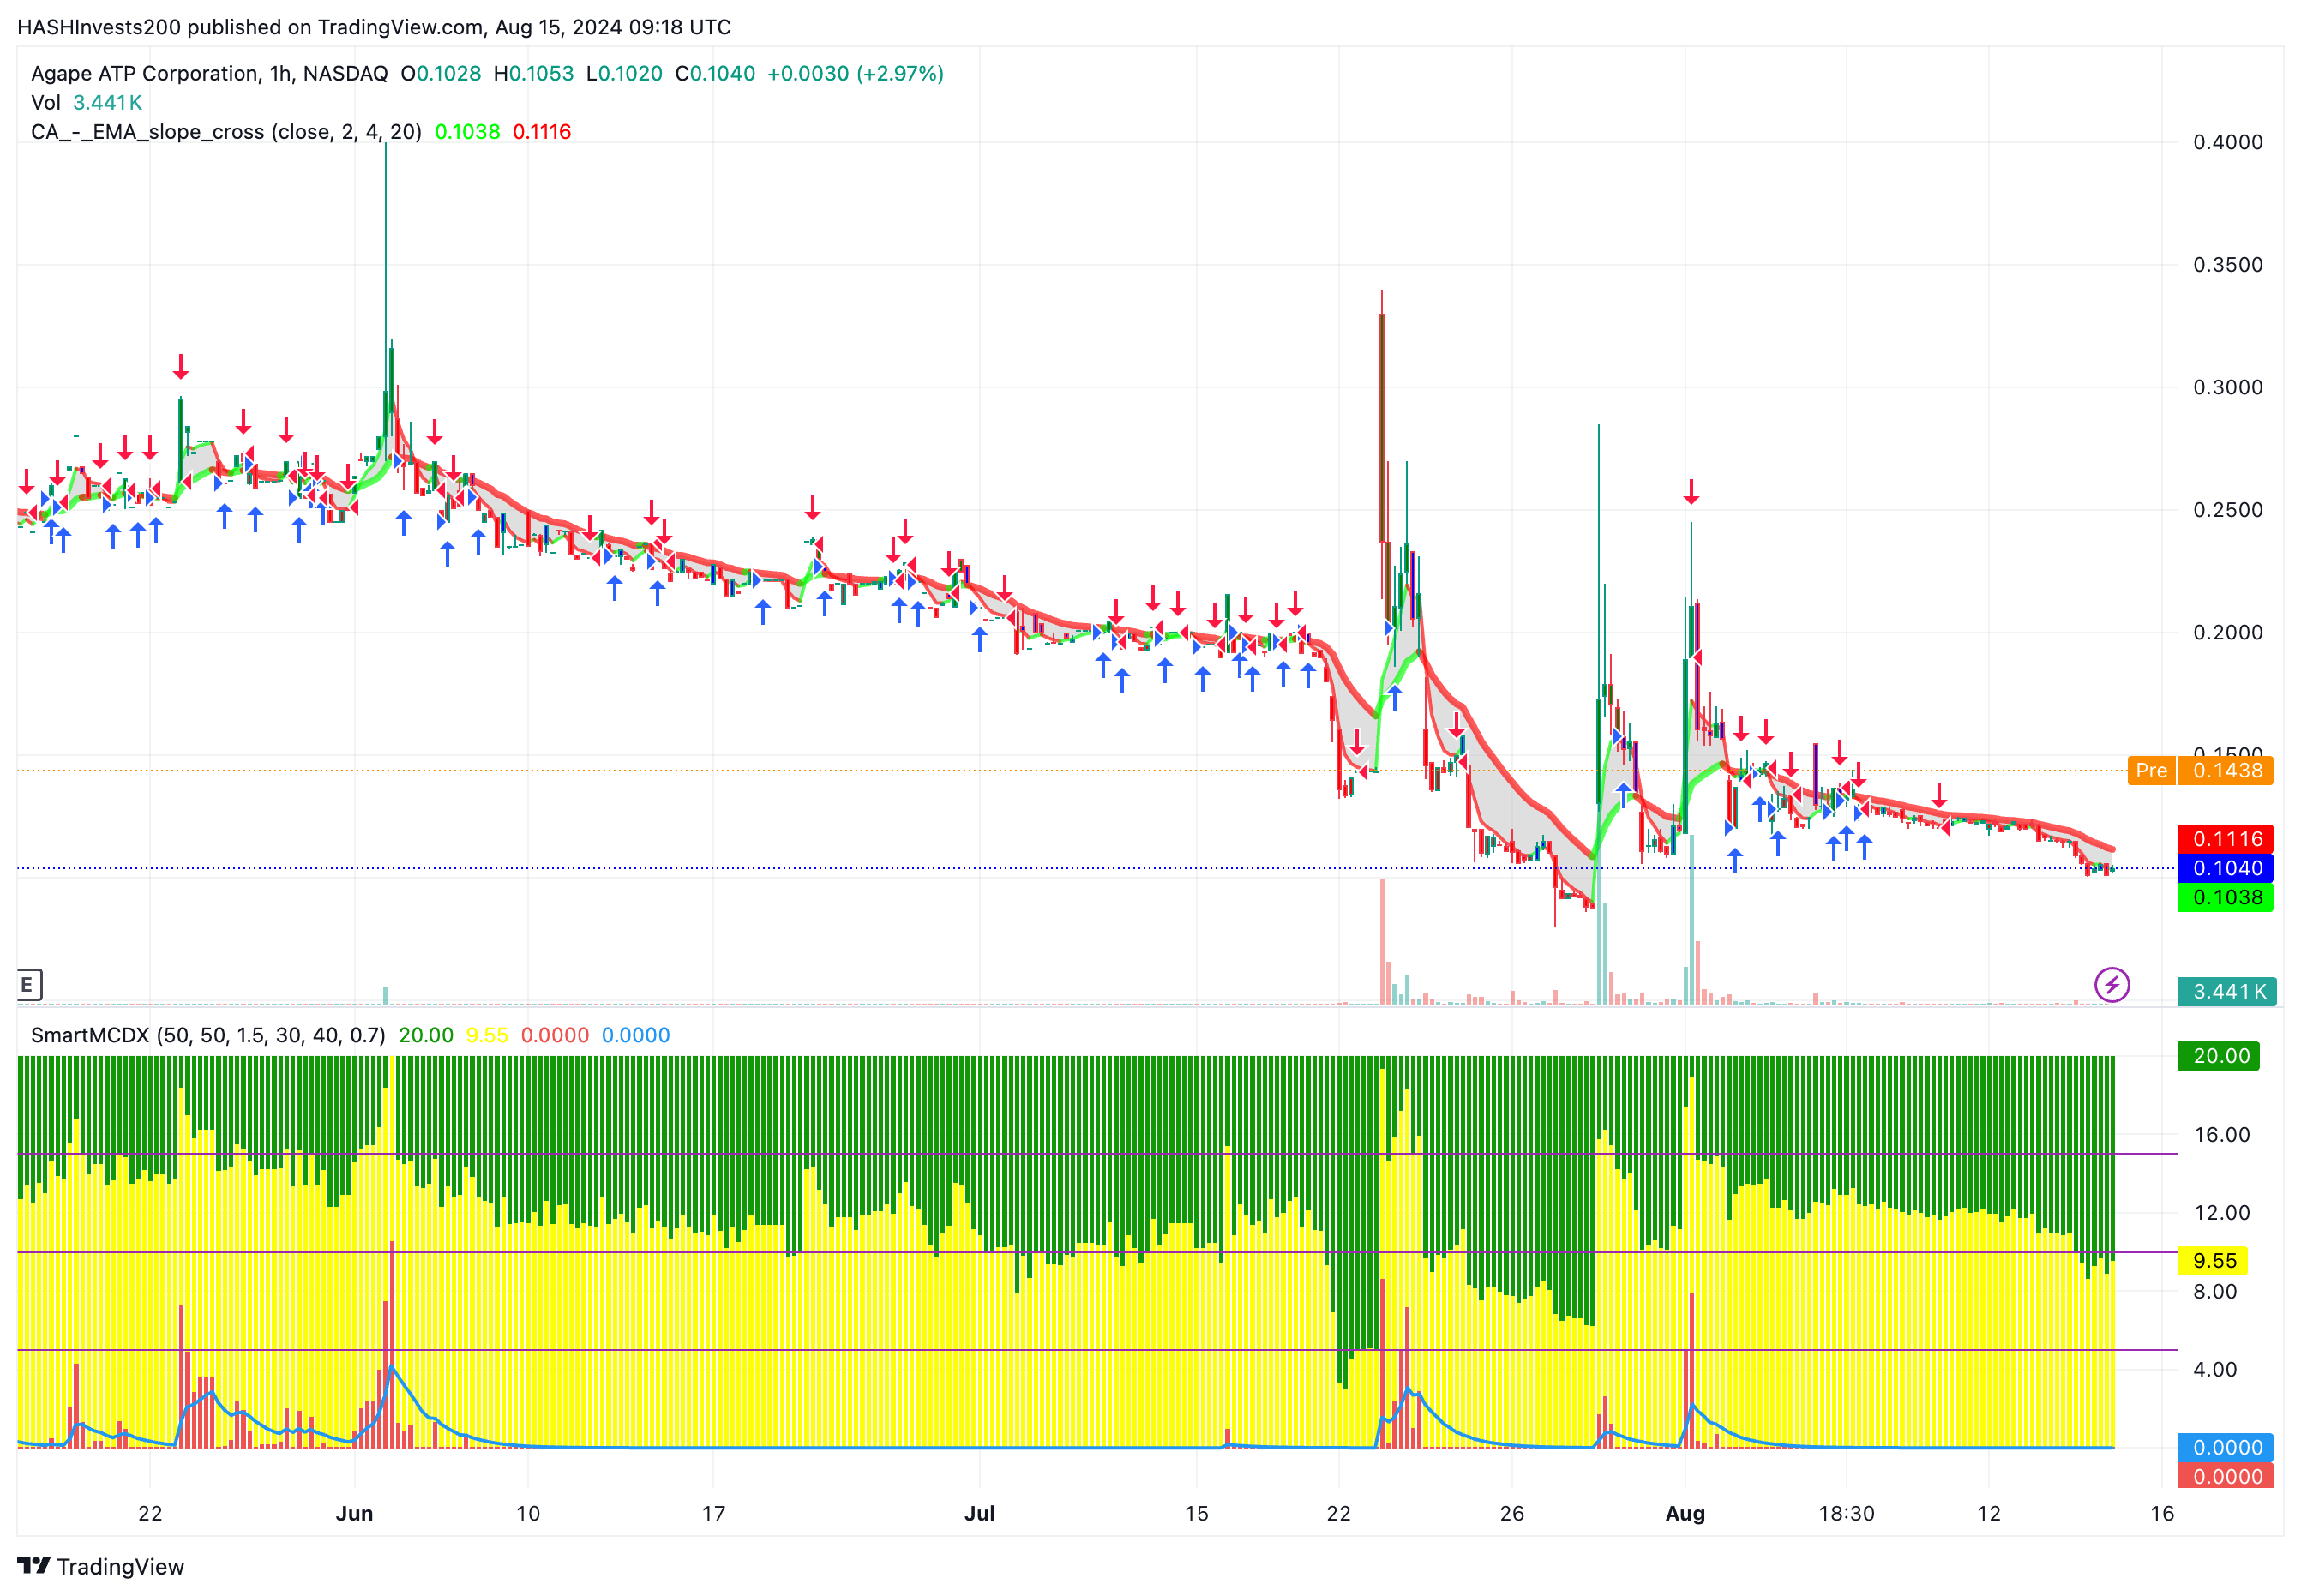Click the HASHInvests200 published header text
Screen dimensions: 2301x1596
[x=374, y=27]
